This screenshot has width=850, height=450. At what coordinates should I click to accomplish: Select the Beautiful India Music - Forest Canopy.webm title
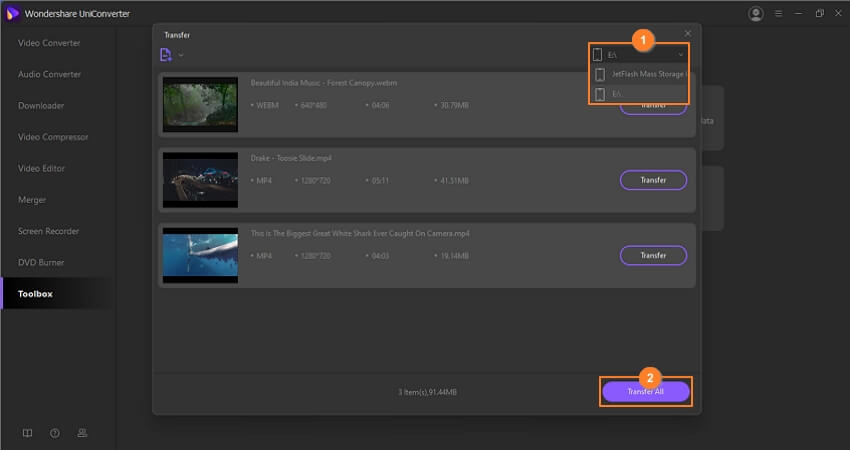(x=324, y=83)
